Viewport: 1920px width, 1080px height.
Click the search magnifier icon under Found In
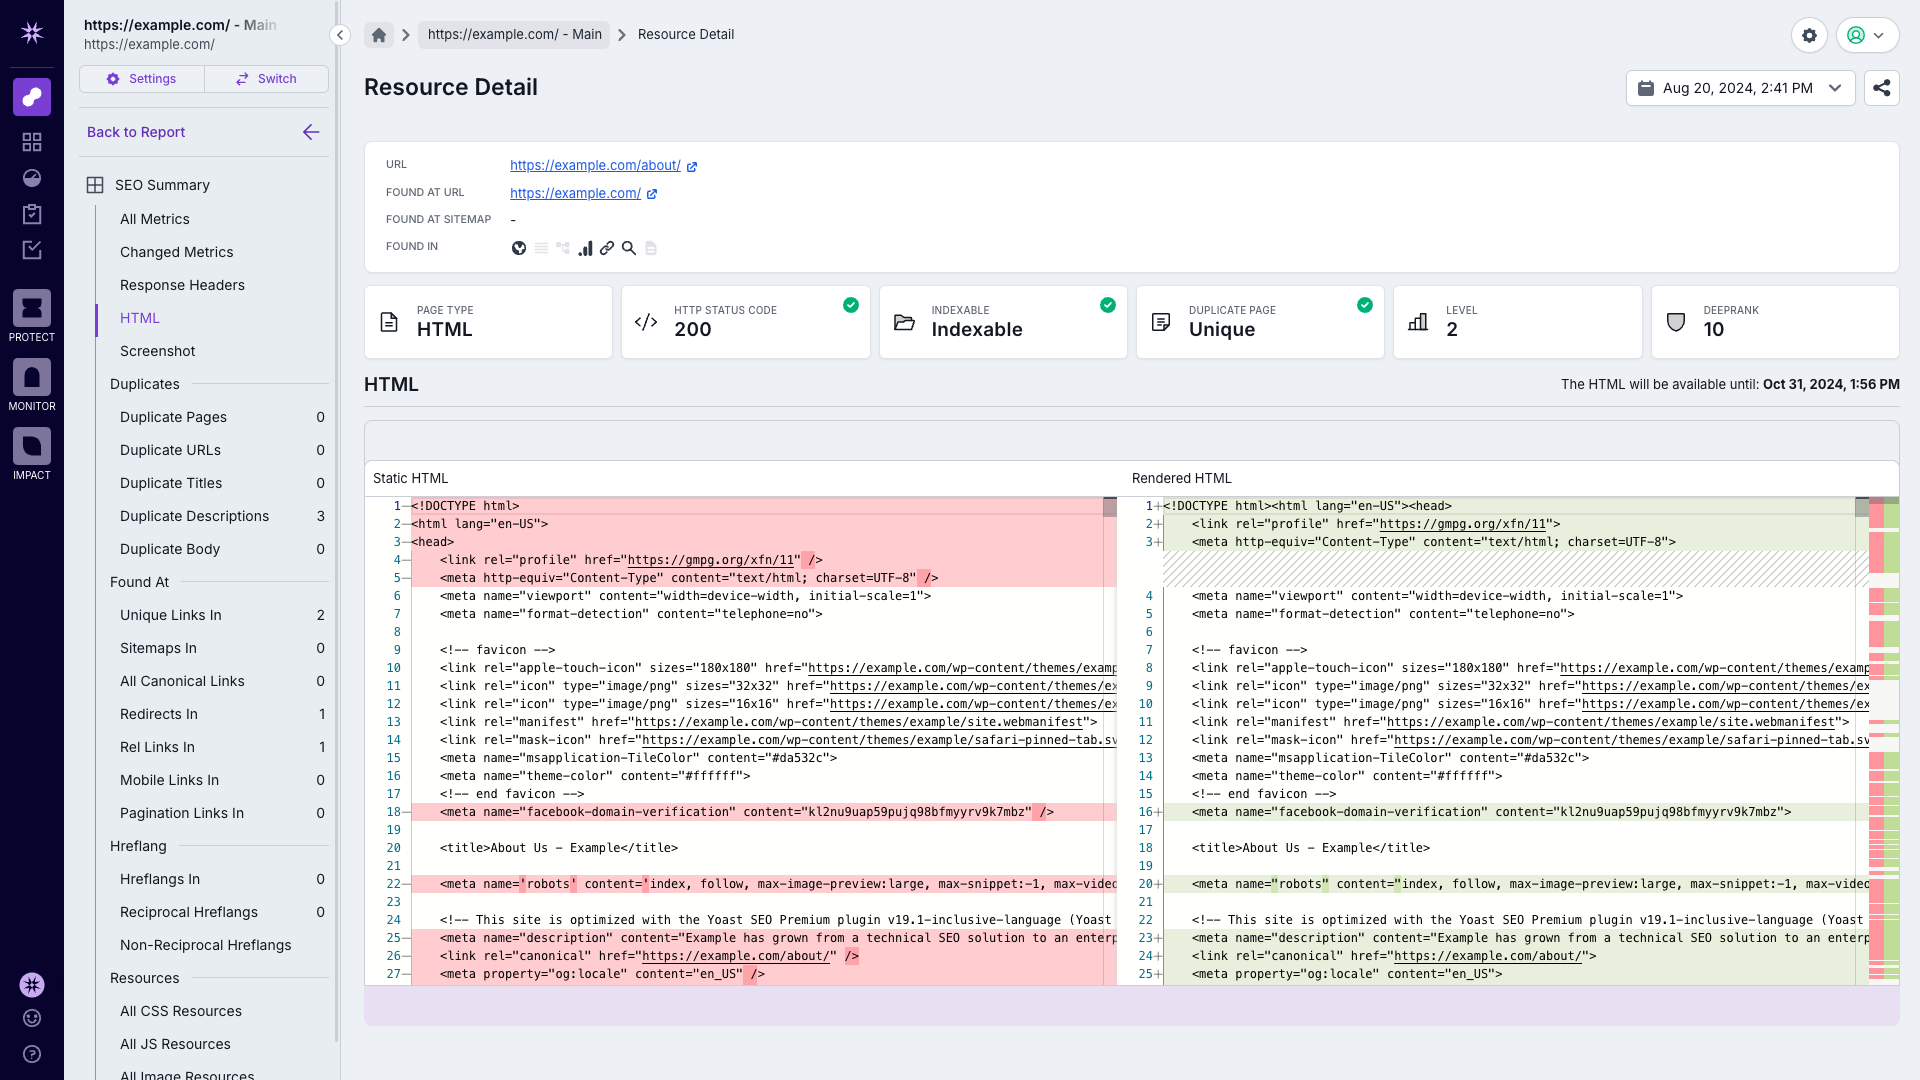click(630, 248)
